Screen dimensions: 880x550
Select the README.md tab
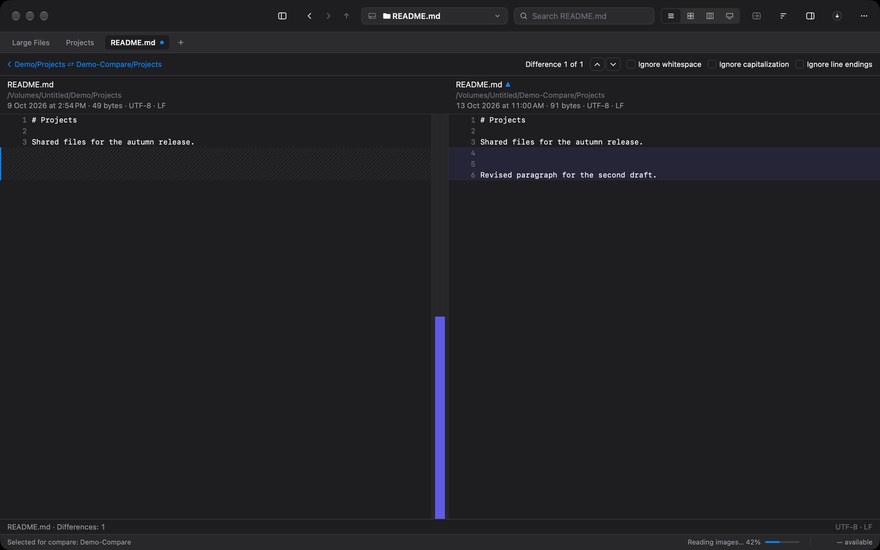click(137, 43)
